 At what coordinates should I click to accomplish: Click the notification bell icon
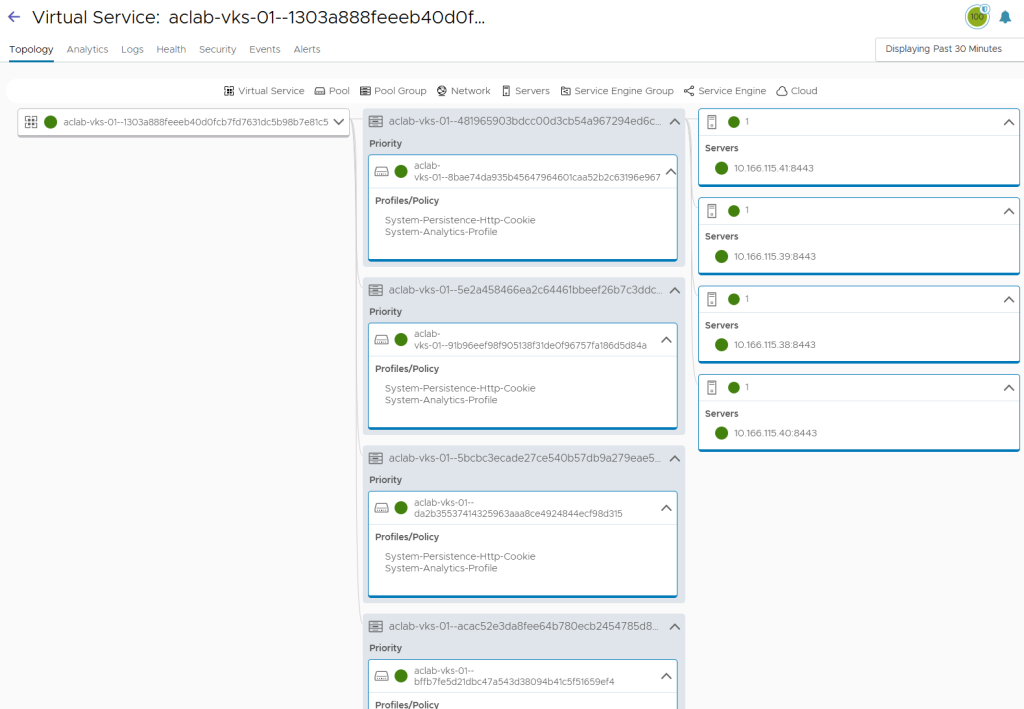click(x=1005, y=17)
